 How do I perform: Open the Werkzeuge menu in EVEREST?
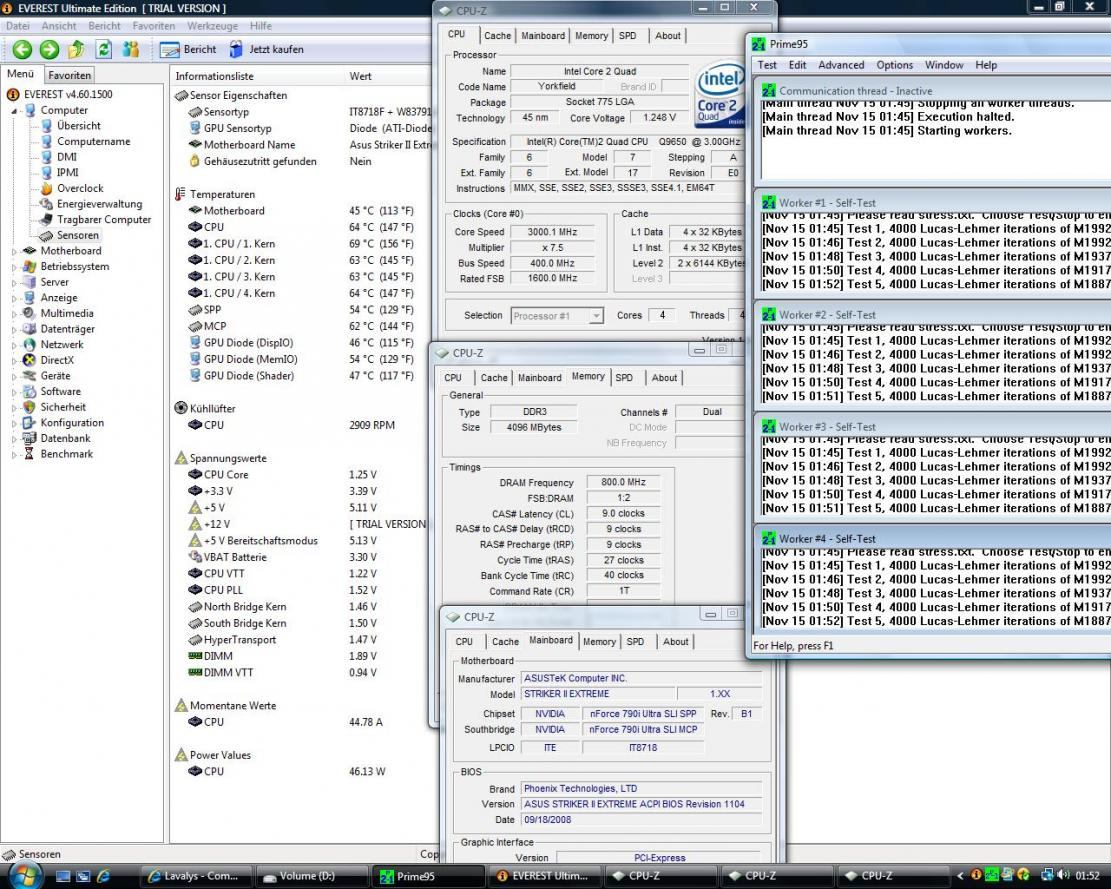click(x=212, y=26)
